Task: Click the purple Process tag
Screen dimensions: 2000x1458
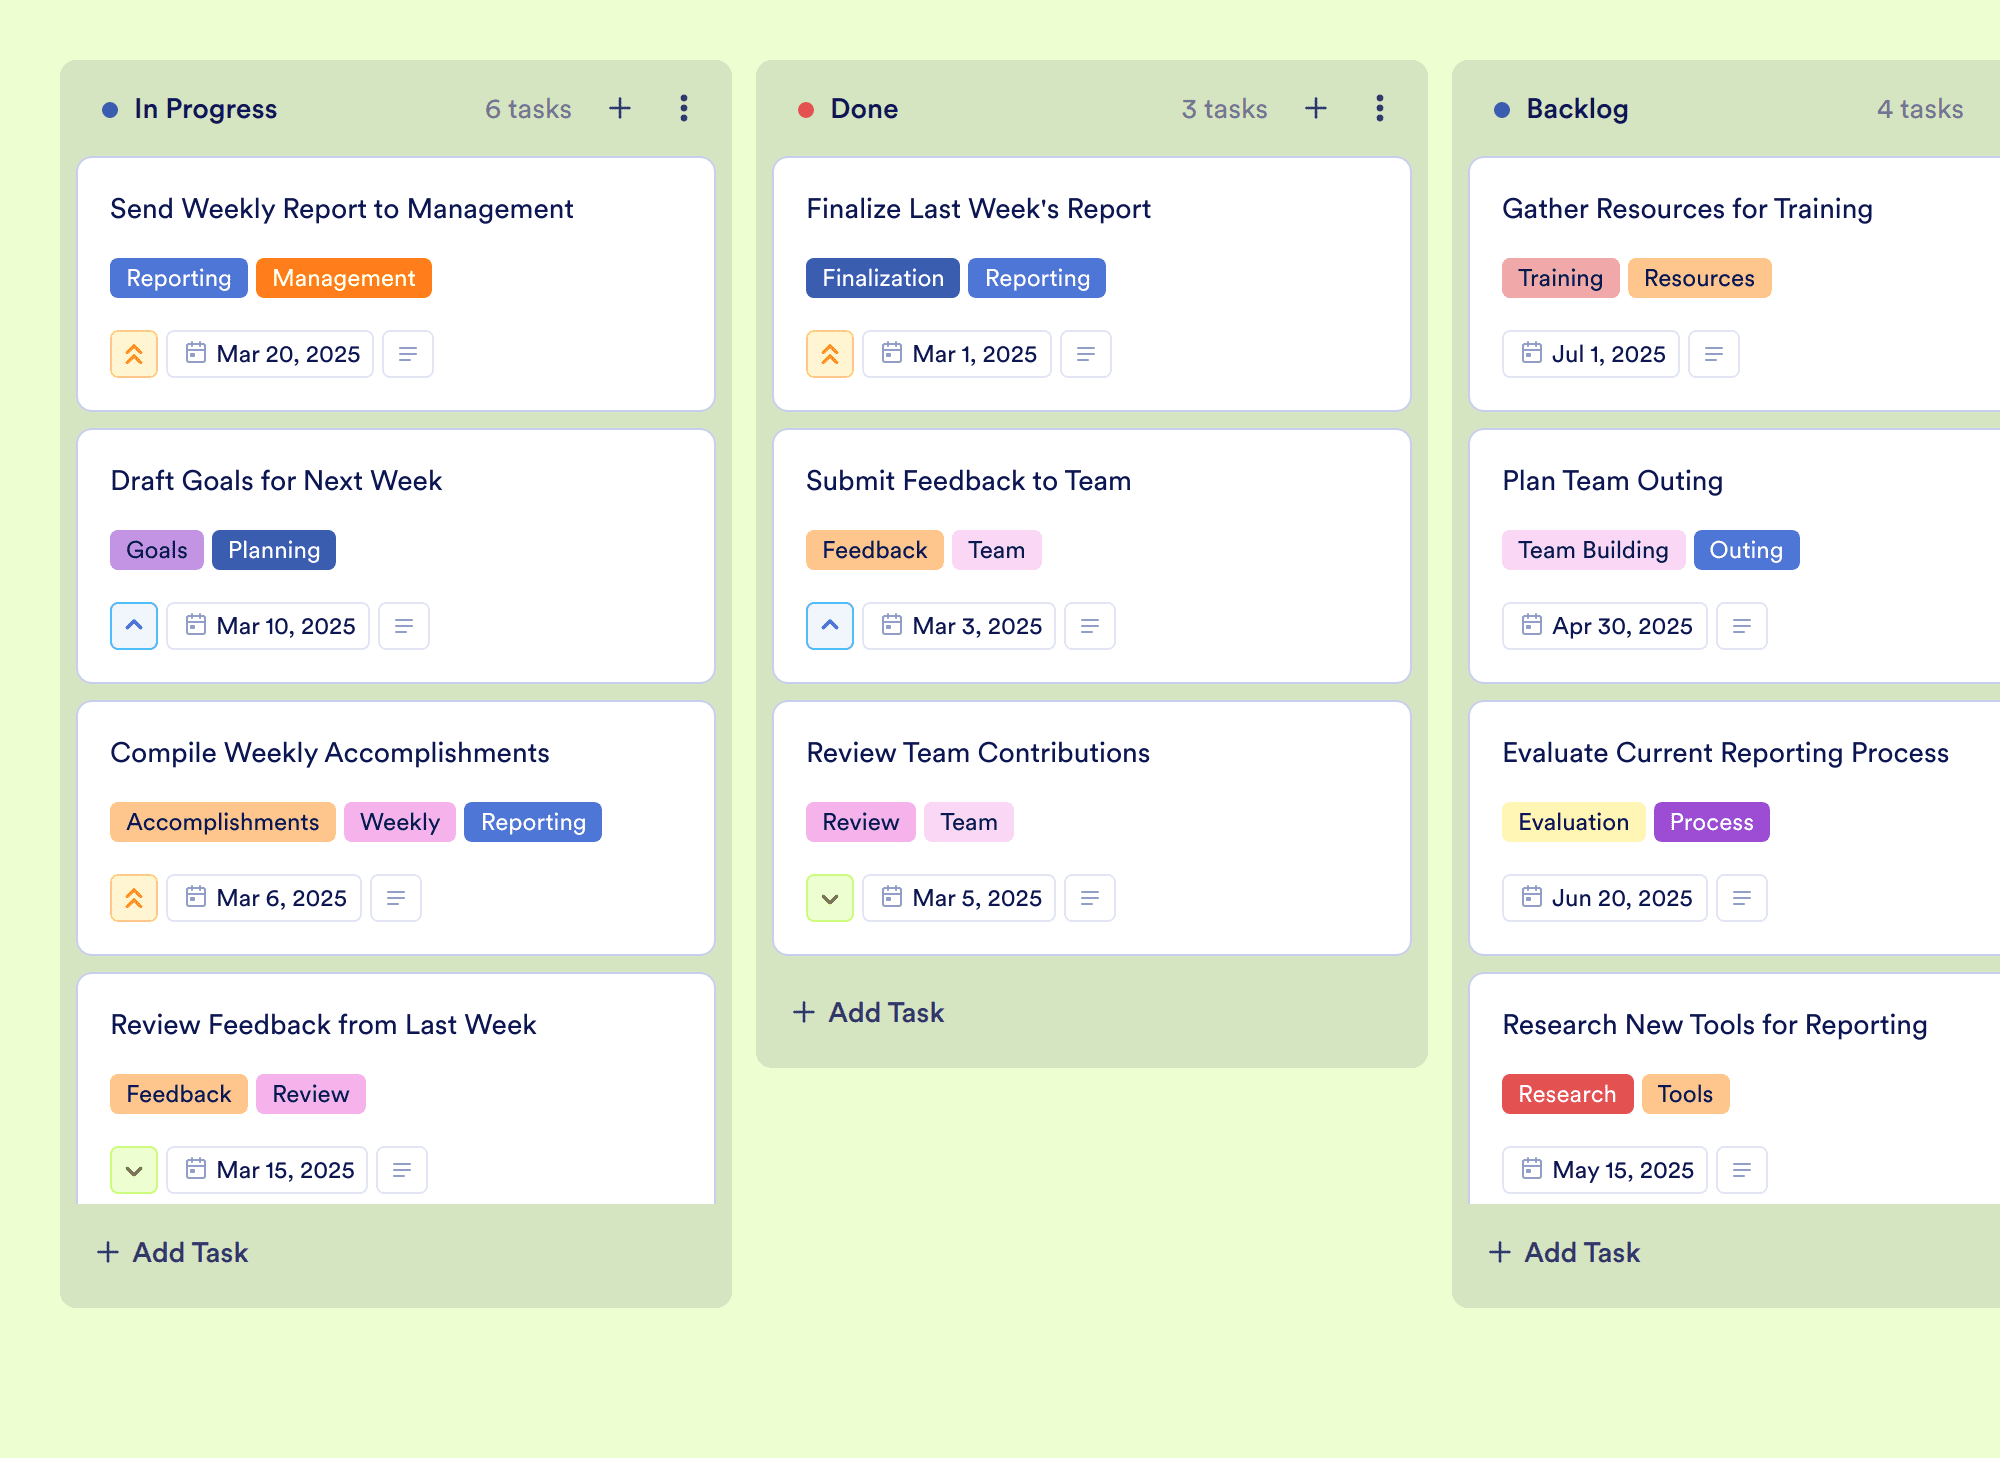Action: (x=1711, y=822)
